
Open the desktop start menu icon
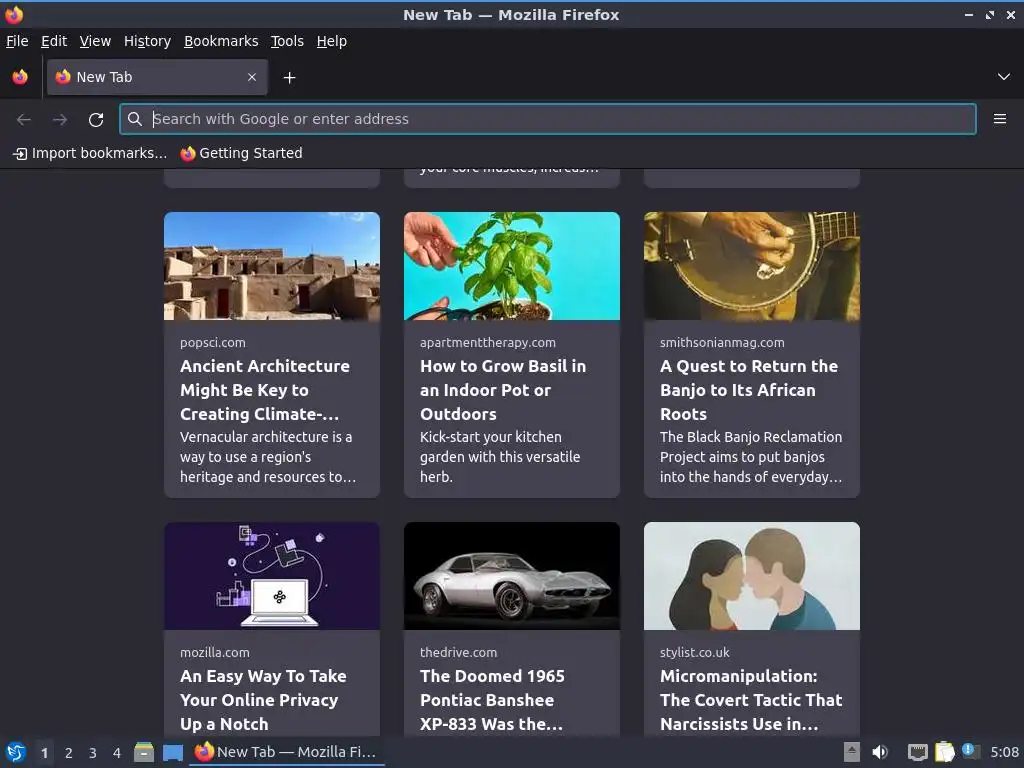[16, 752]
